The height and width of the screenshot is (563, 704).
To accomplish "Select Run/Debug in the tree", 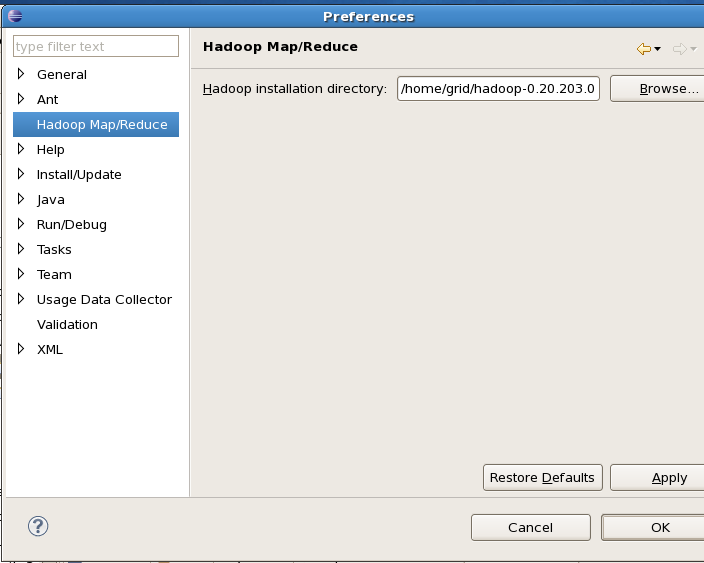I will click(72, 224).
